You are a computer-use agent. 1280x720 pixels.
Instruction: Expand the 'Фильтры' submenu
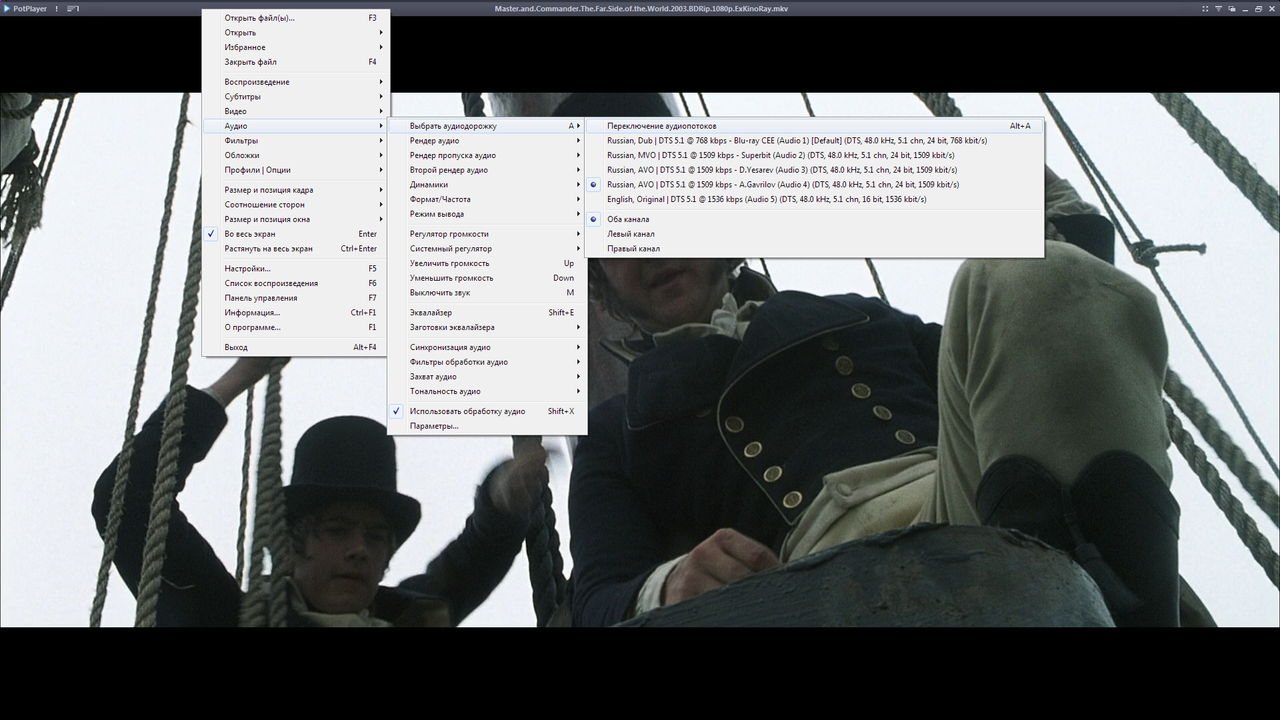tap(296, 141)
